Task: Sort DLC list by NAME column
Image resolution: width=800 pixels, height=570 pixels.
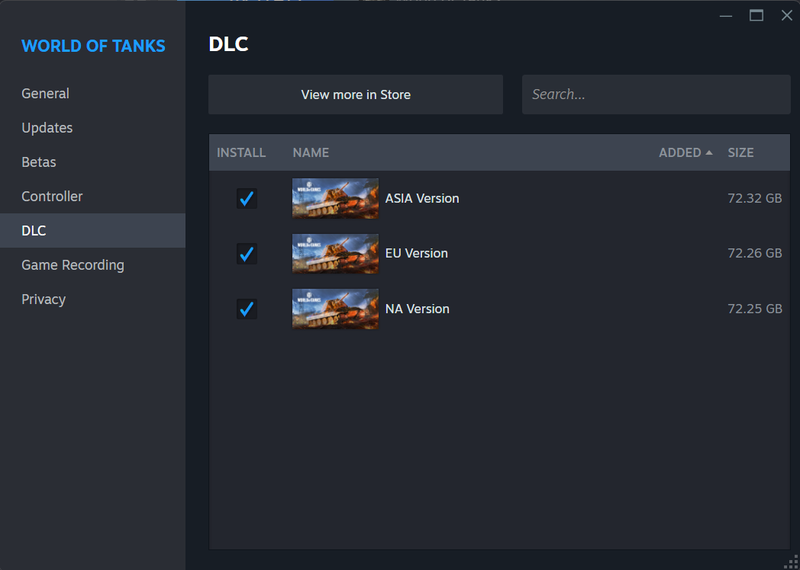Action: (x=311, y=153)
